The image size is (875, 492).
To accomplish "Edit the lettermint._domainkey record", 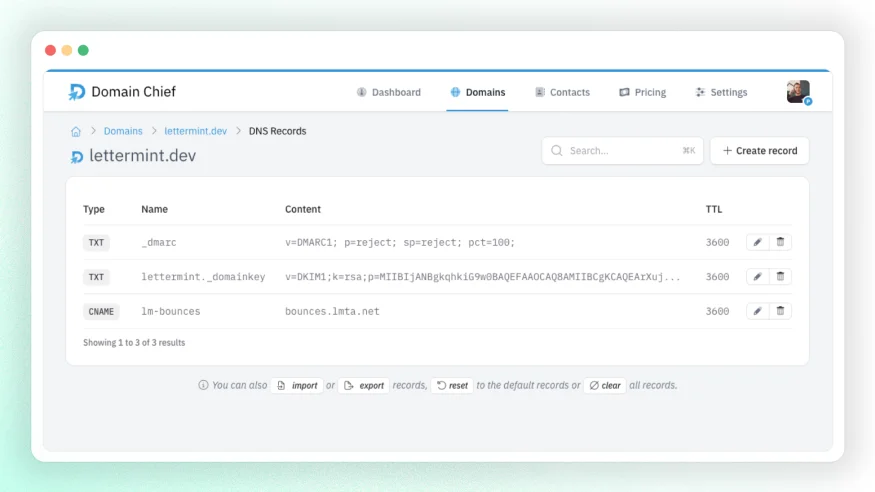I will [x=757, y=277].
